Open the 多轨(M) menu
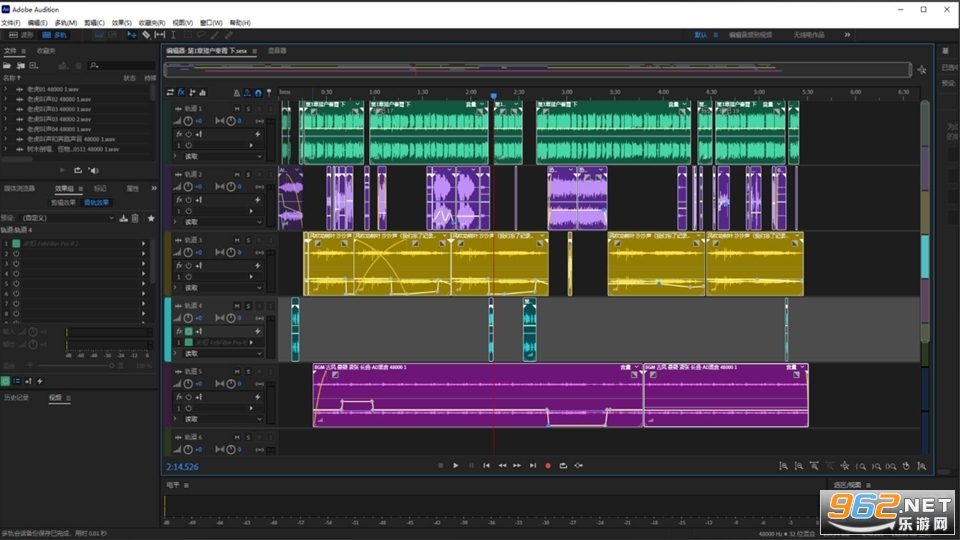This screenshot has width=960, height=540. [x=66, y=23]
